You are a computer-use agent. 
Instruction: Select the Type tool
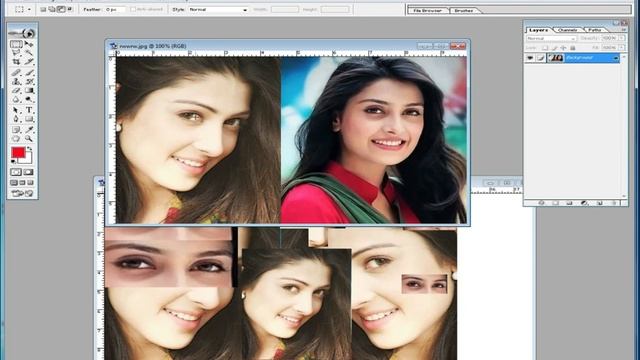29,110
